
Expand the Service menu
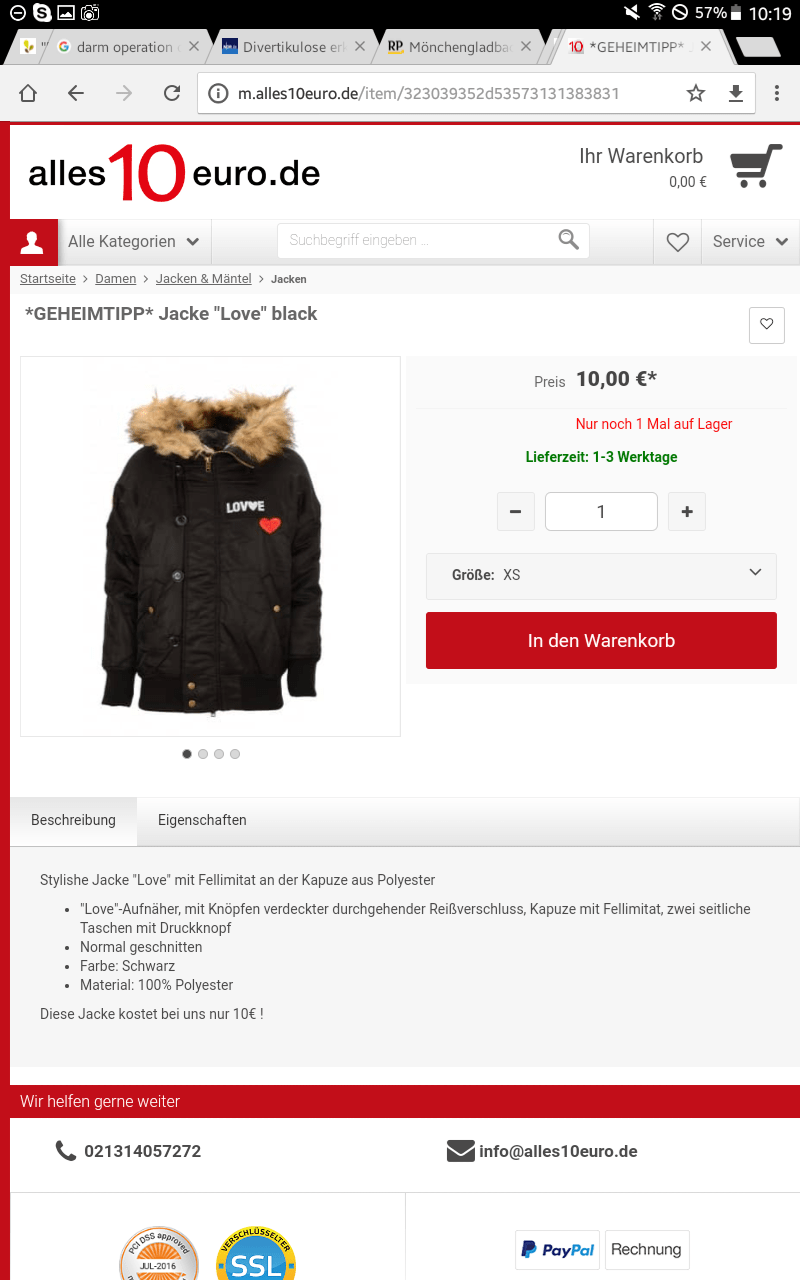[x=751, y=242]
